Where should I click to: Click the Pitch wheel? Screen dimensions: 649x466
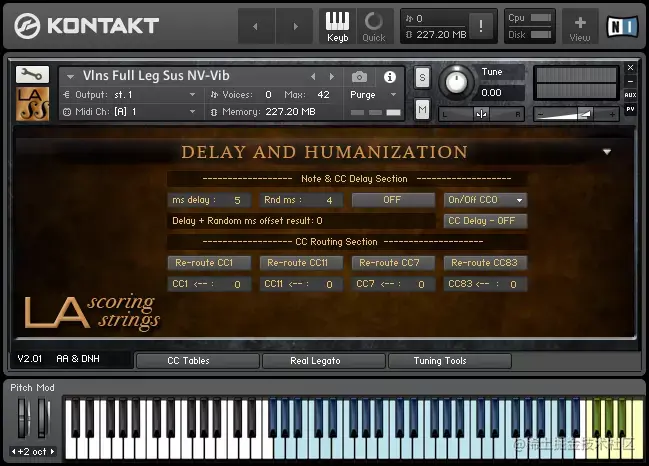tap(23, 418)
